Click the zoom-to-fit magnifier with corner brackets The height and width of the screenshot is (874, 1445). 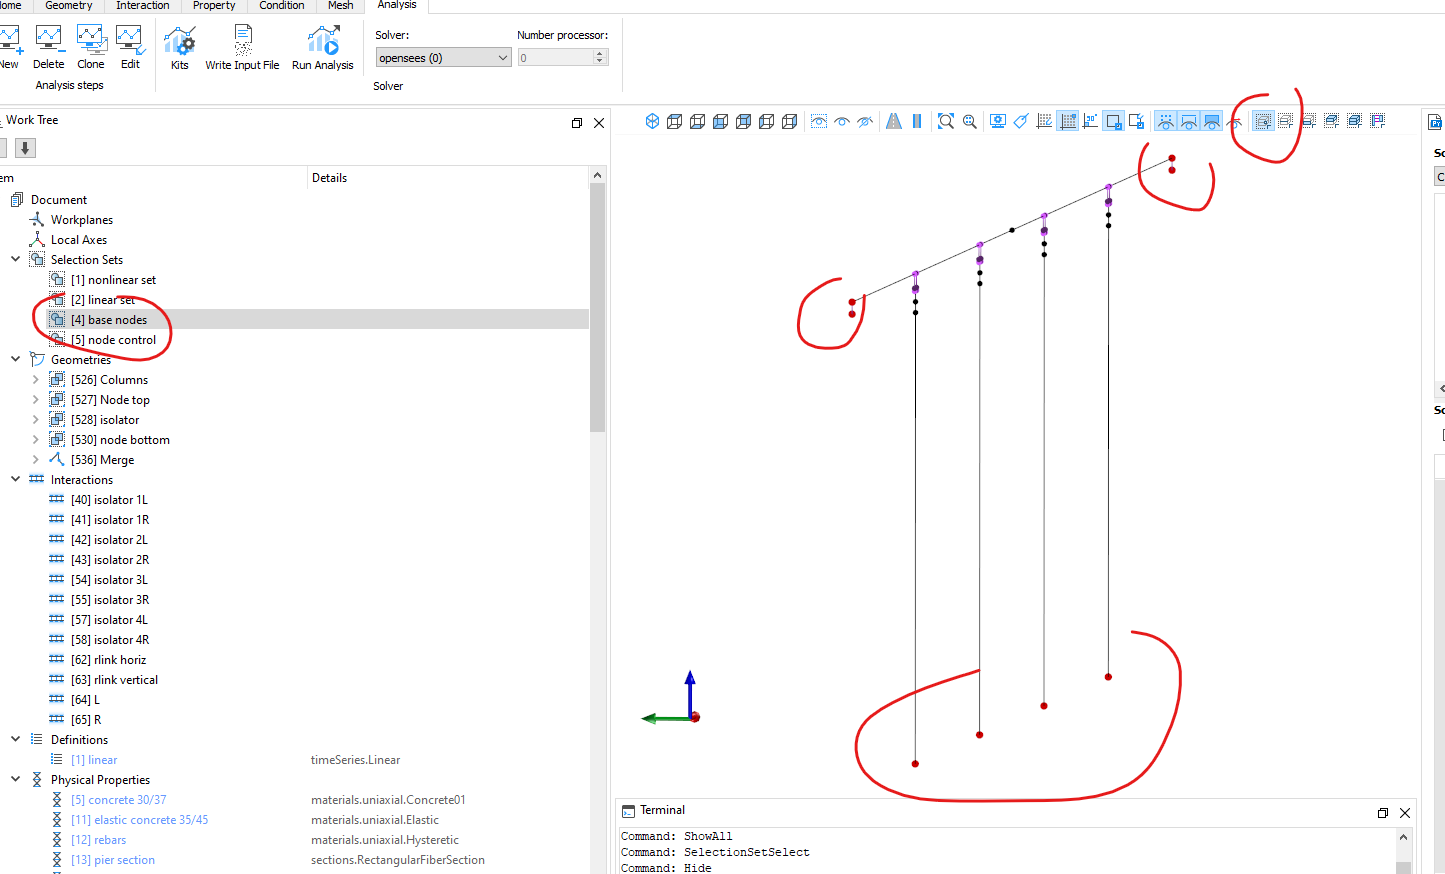946,121
